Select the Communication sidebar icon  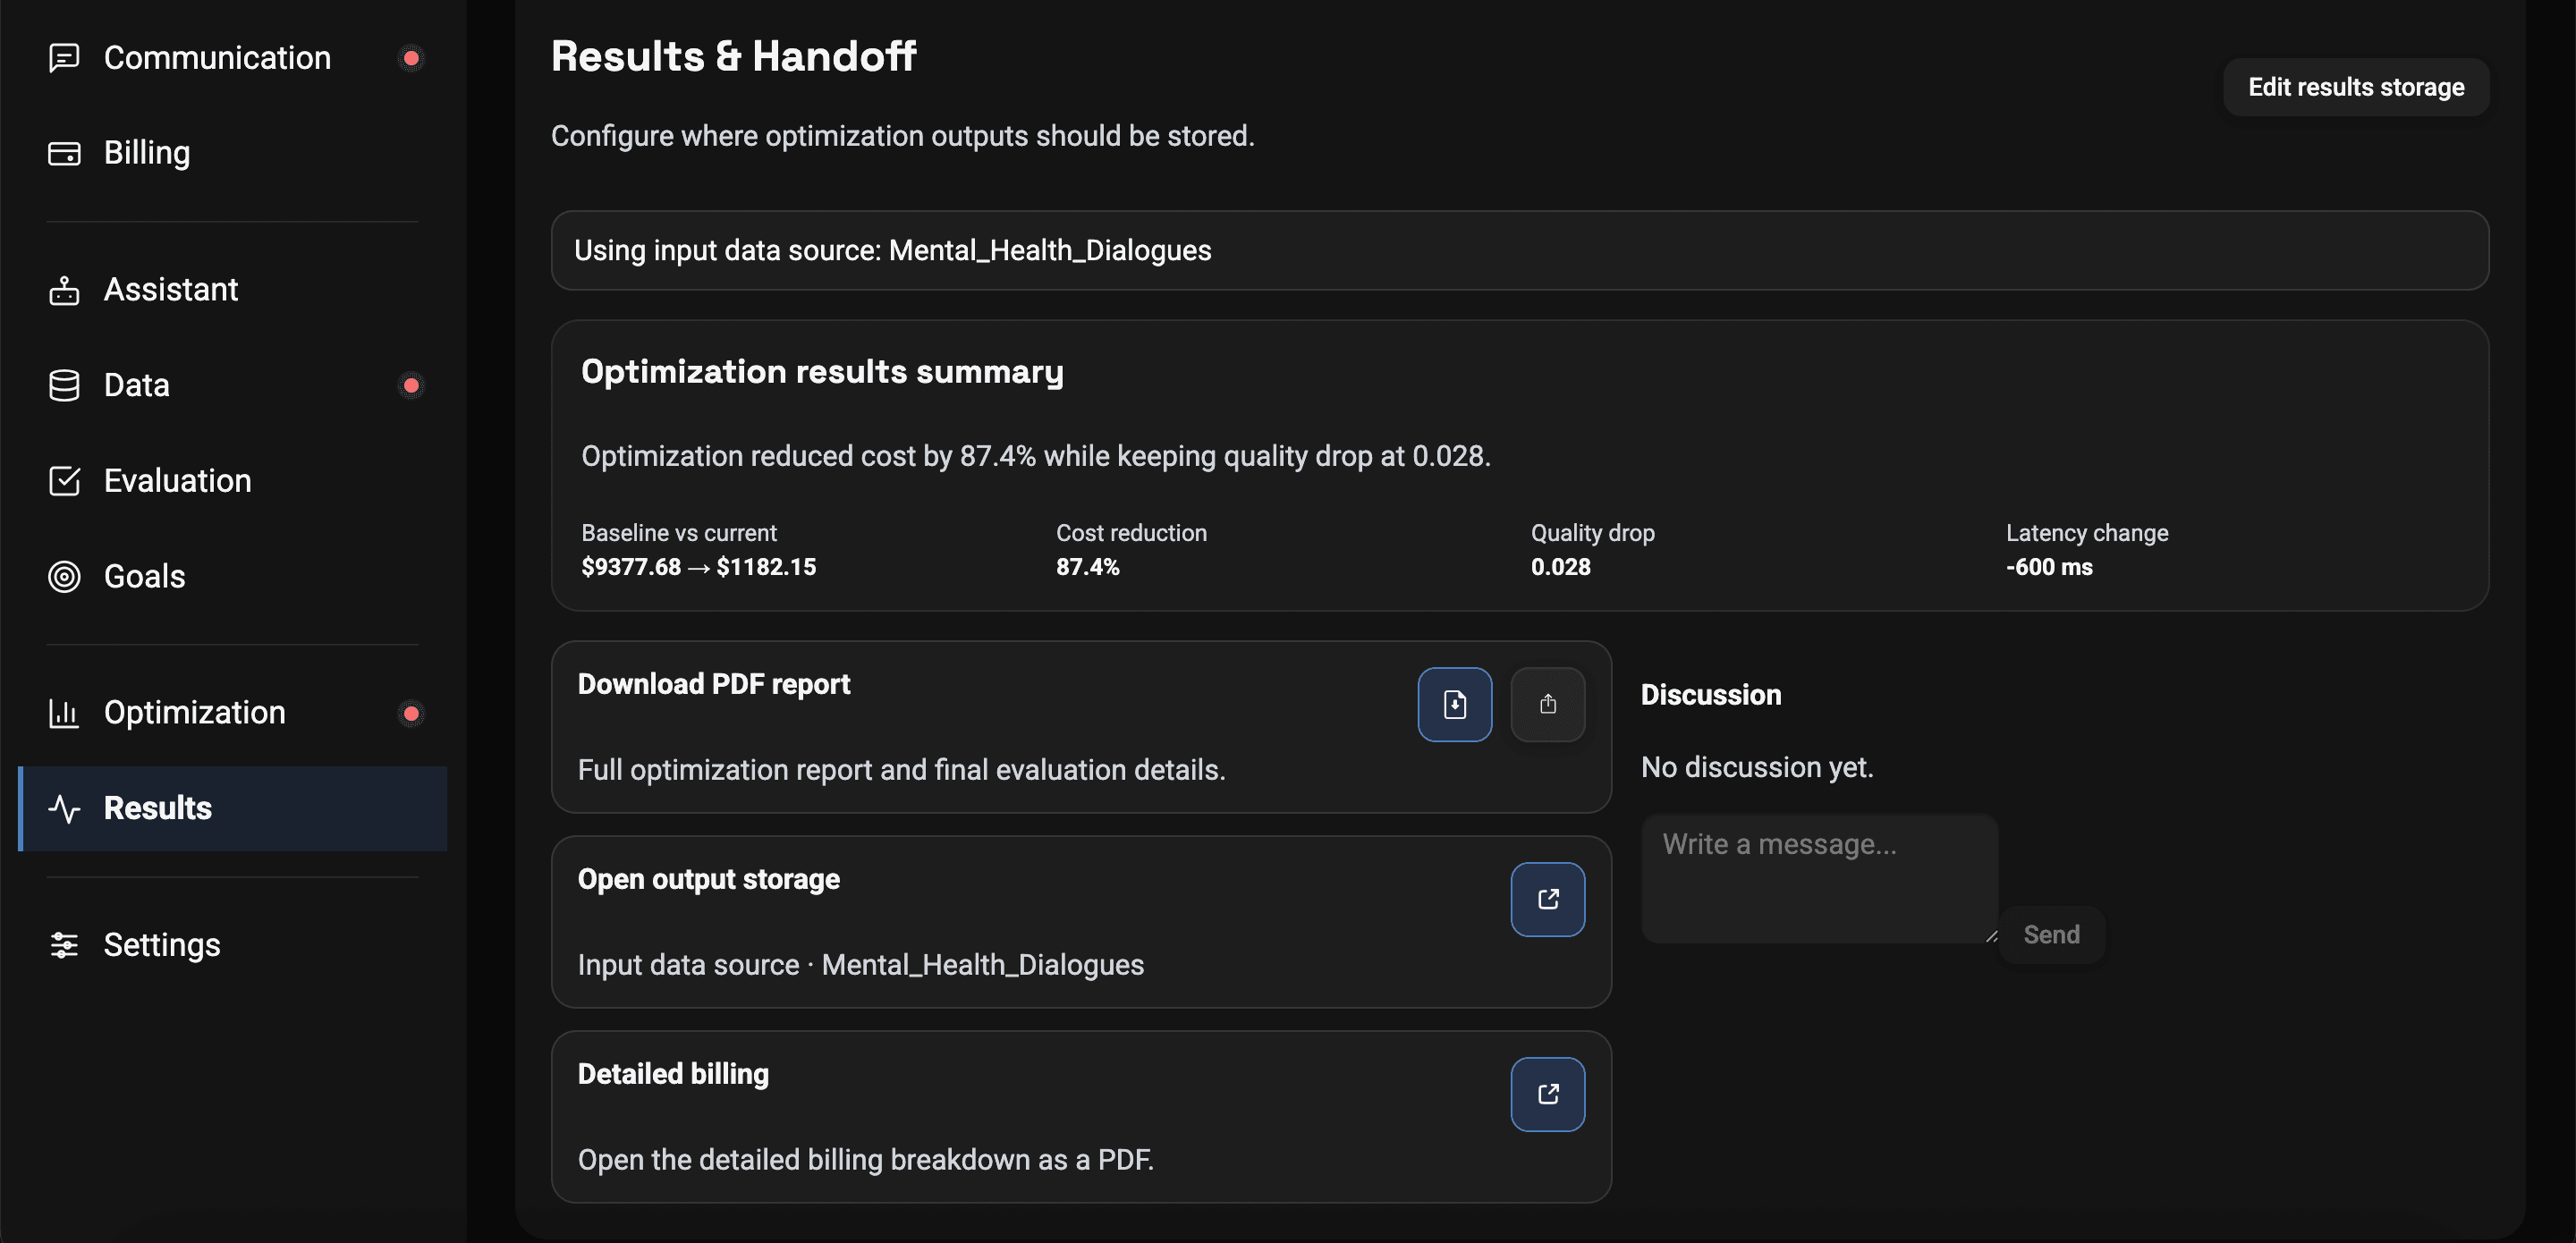point(64,58)
